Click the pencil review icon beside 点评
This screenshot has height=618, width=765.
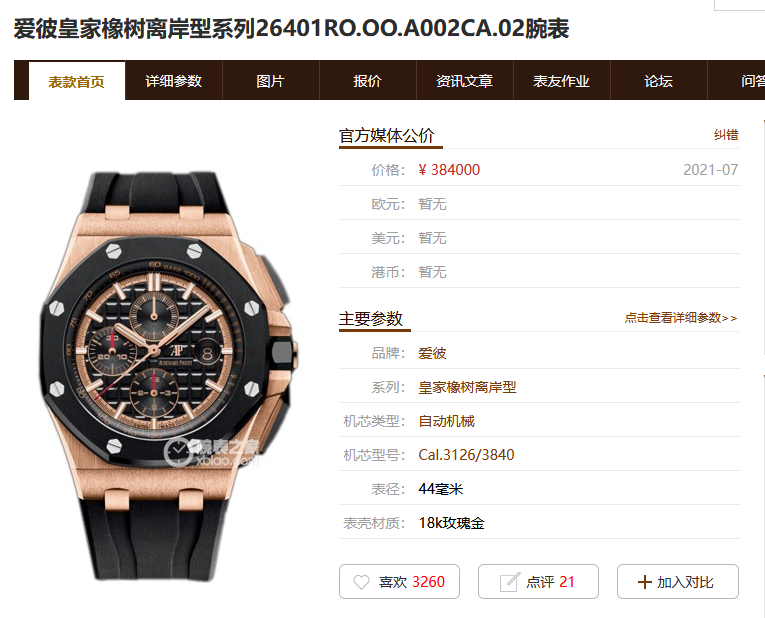(x=510, y=582)
